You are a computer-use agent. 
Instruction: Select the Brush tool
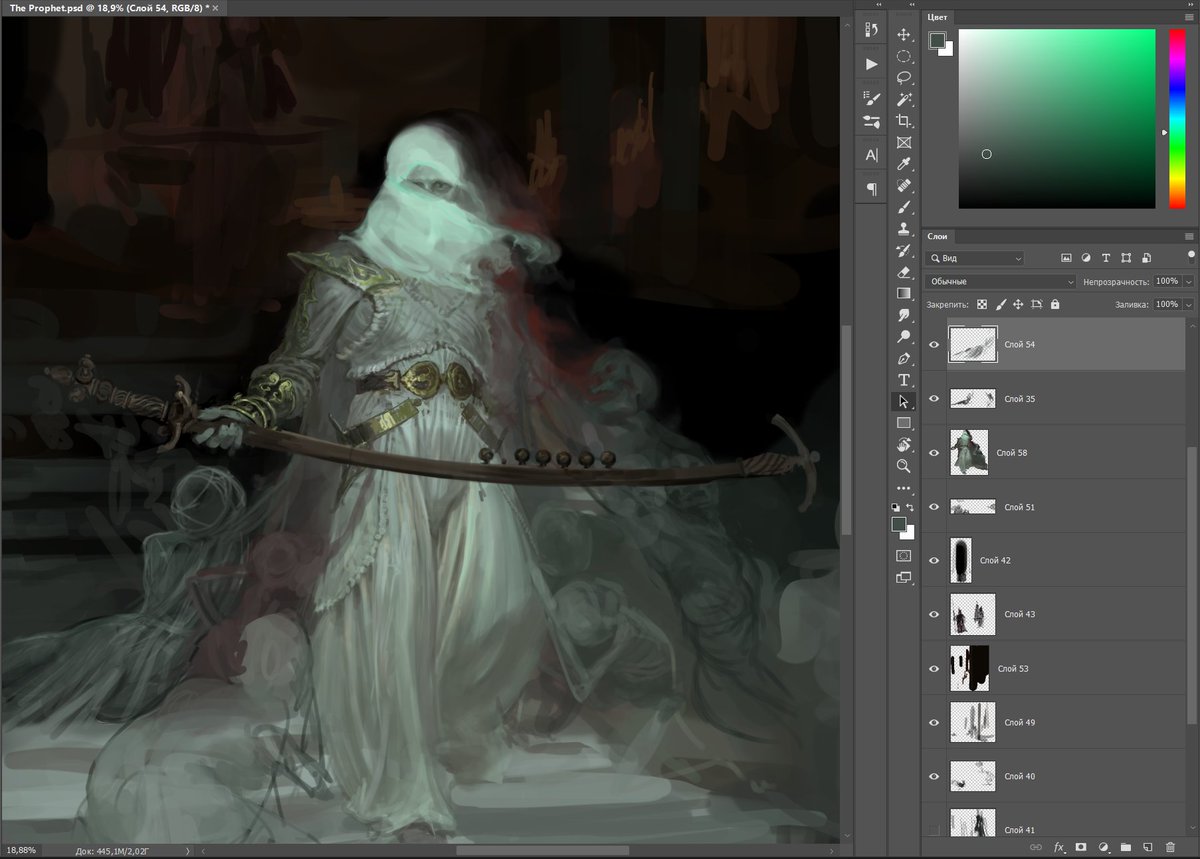pos(904,207)
